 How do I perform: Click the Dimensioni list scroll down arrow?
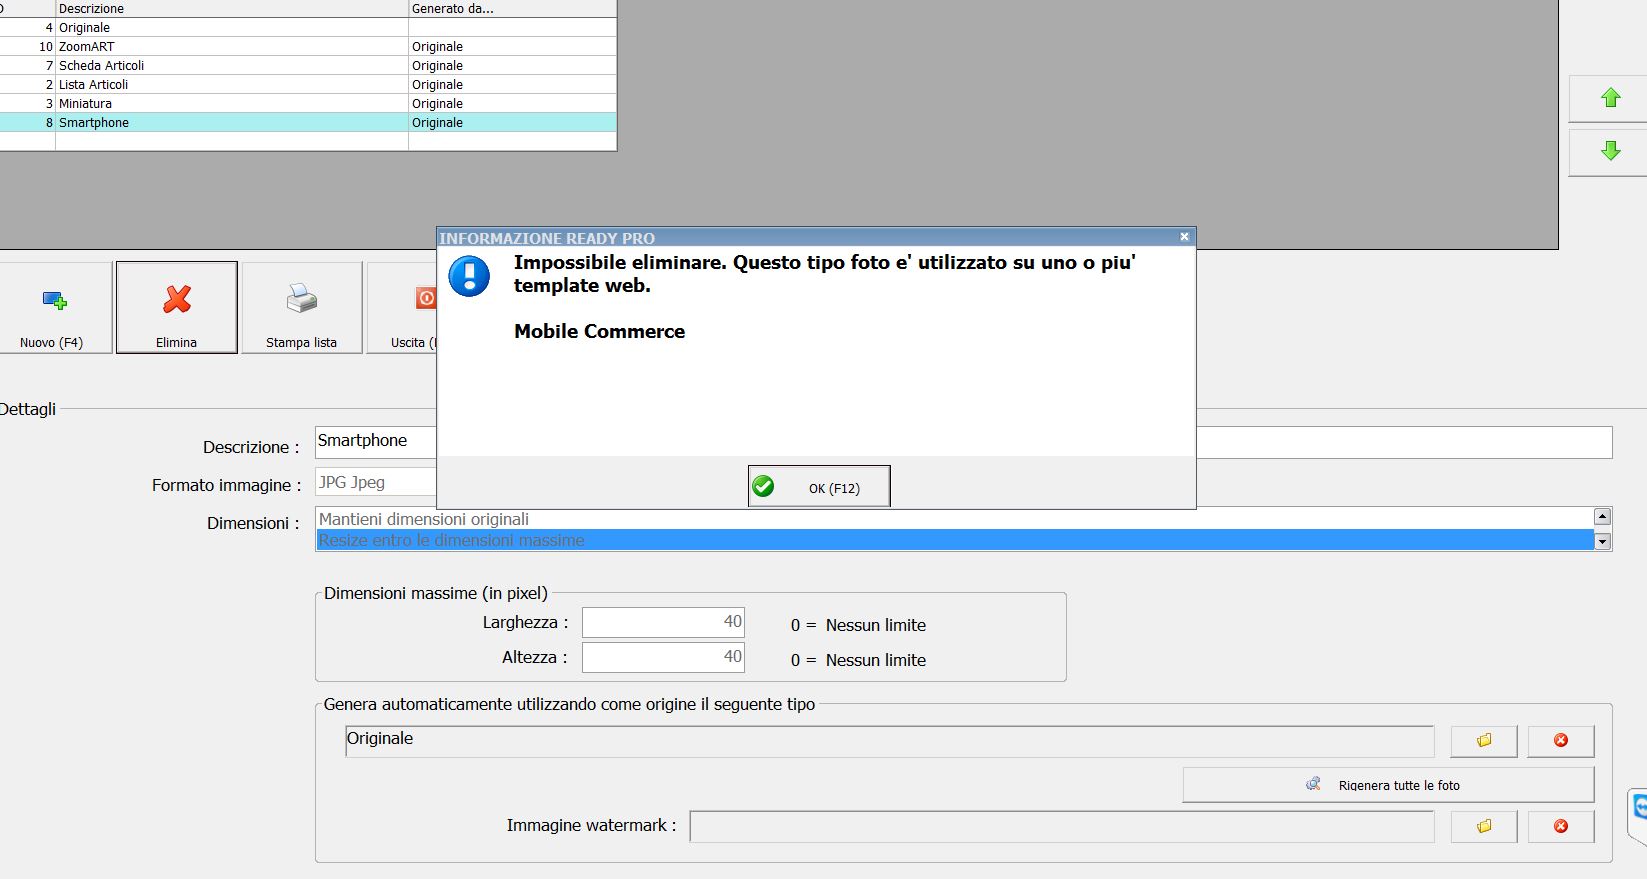click(1602, 541)
